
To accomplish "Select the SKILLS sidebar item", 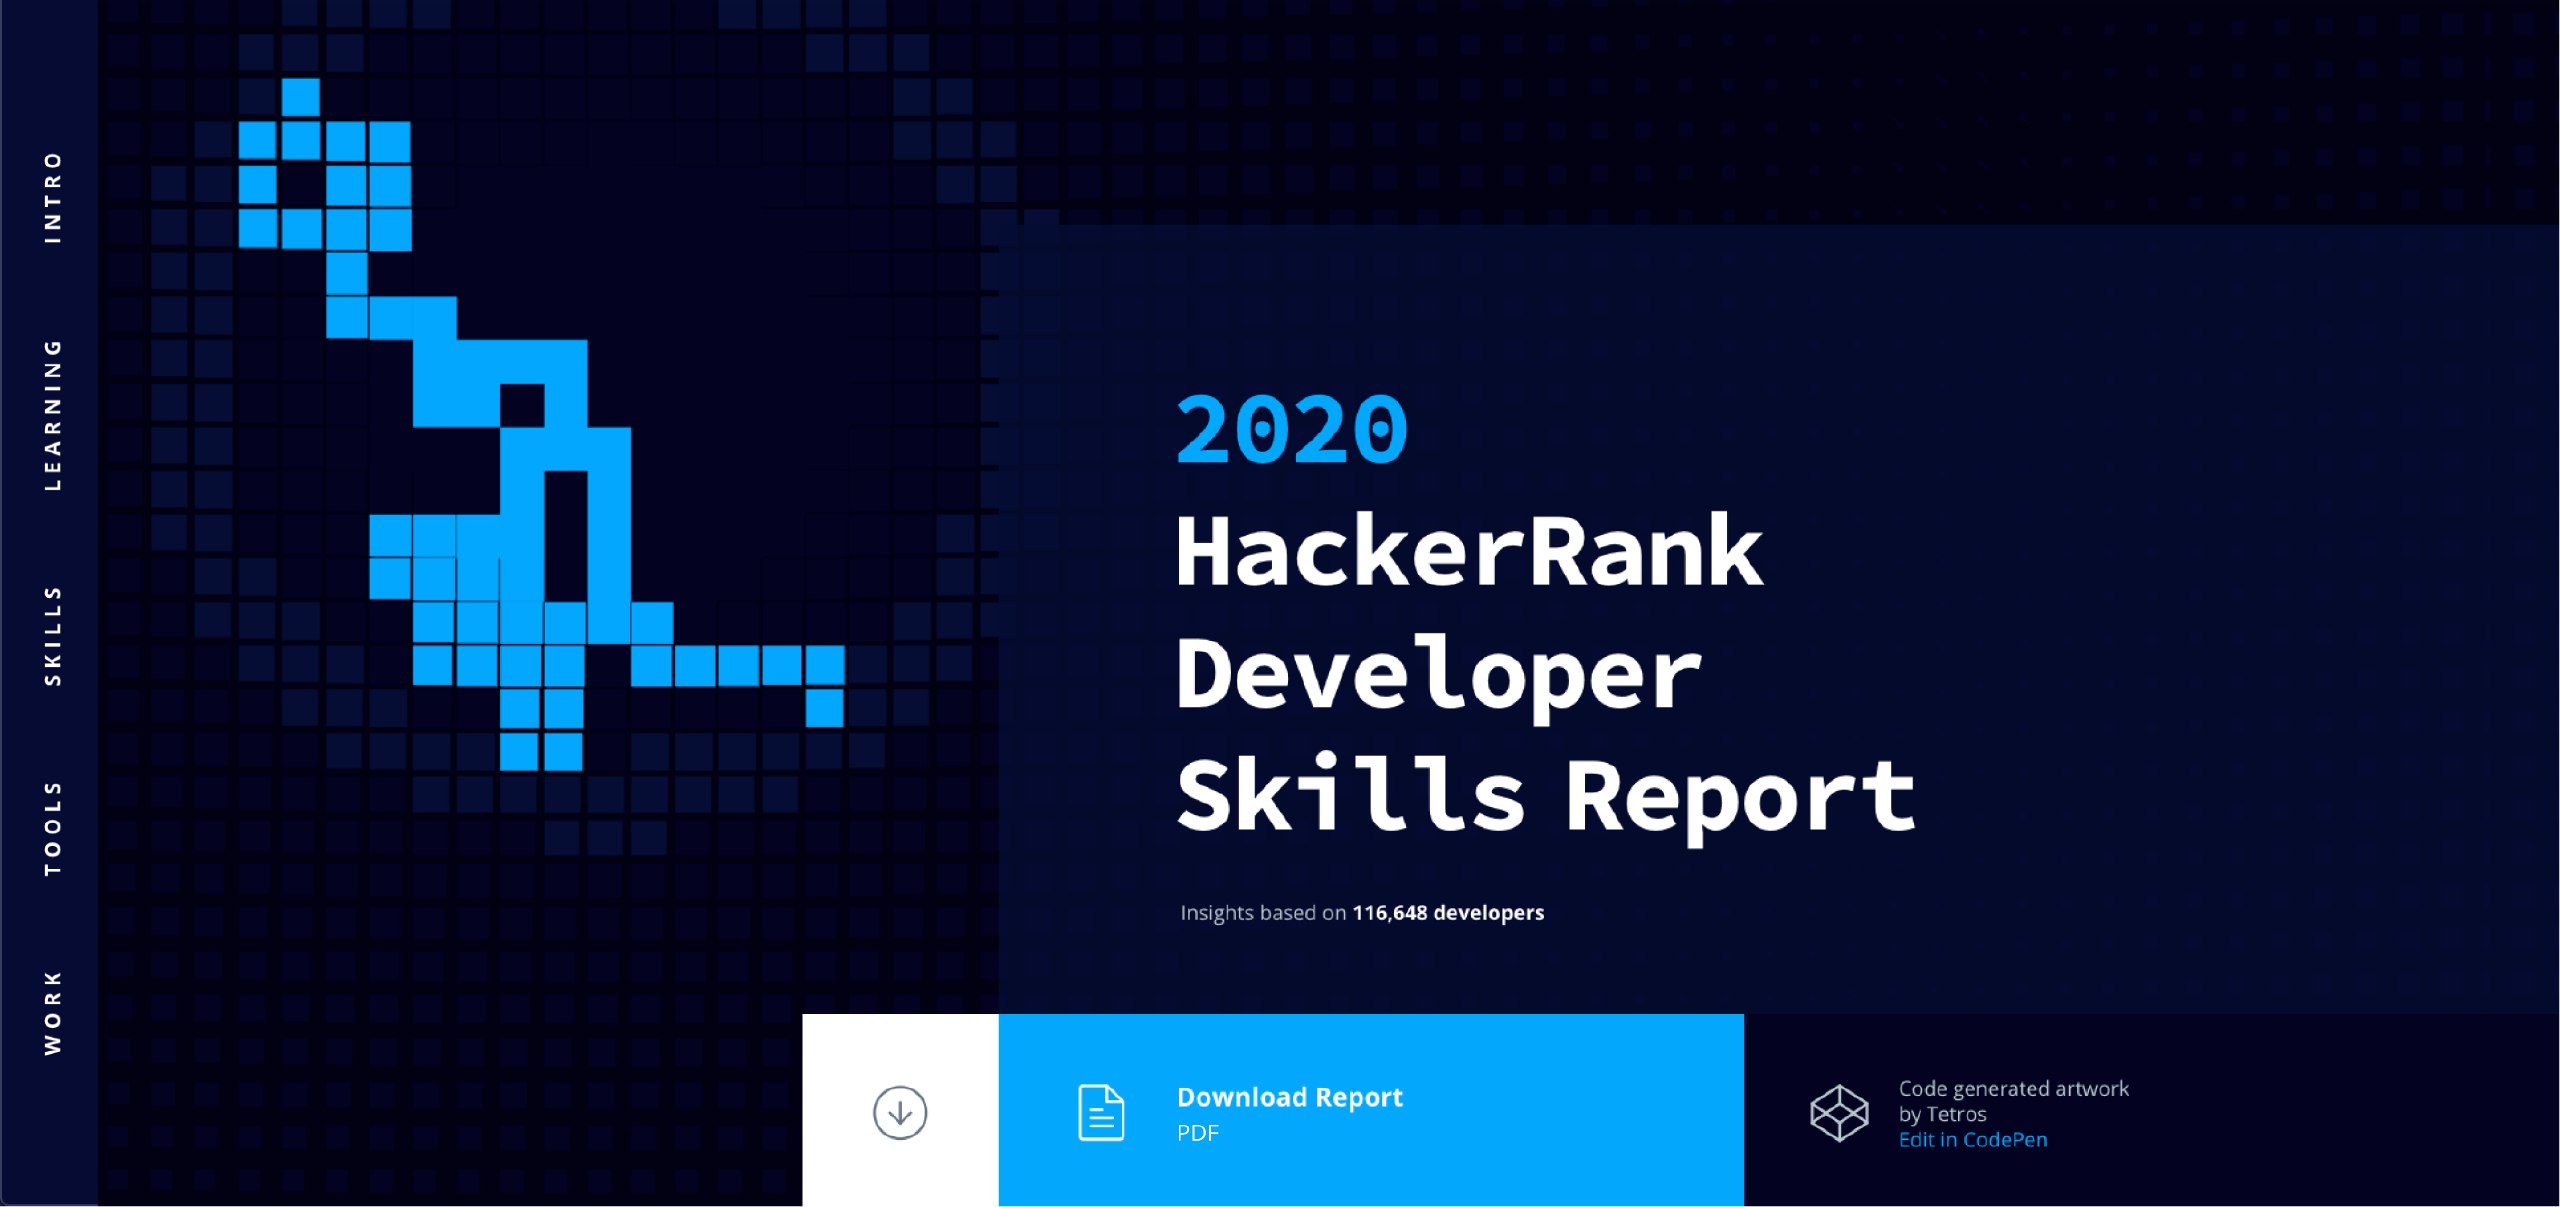I will pyautogui.click(x=52, y=636).
